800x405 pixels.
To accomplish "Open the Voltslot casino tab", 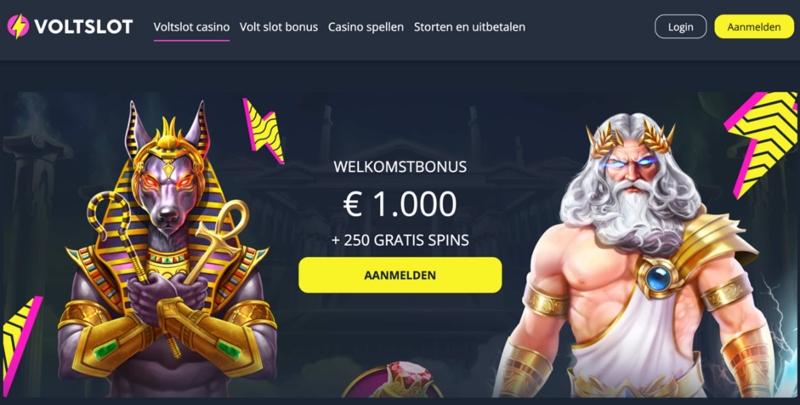I will click(x=191, y=27).
